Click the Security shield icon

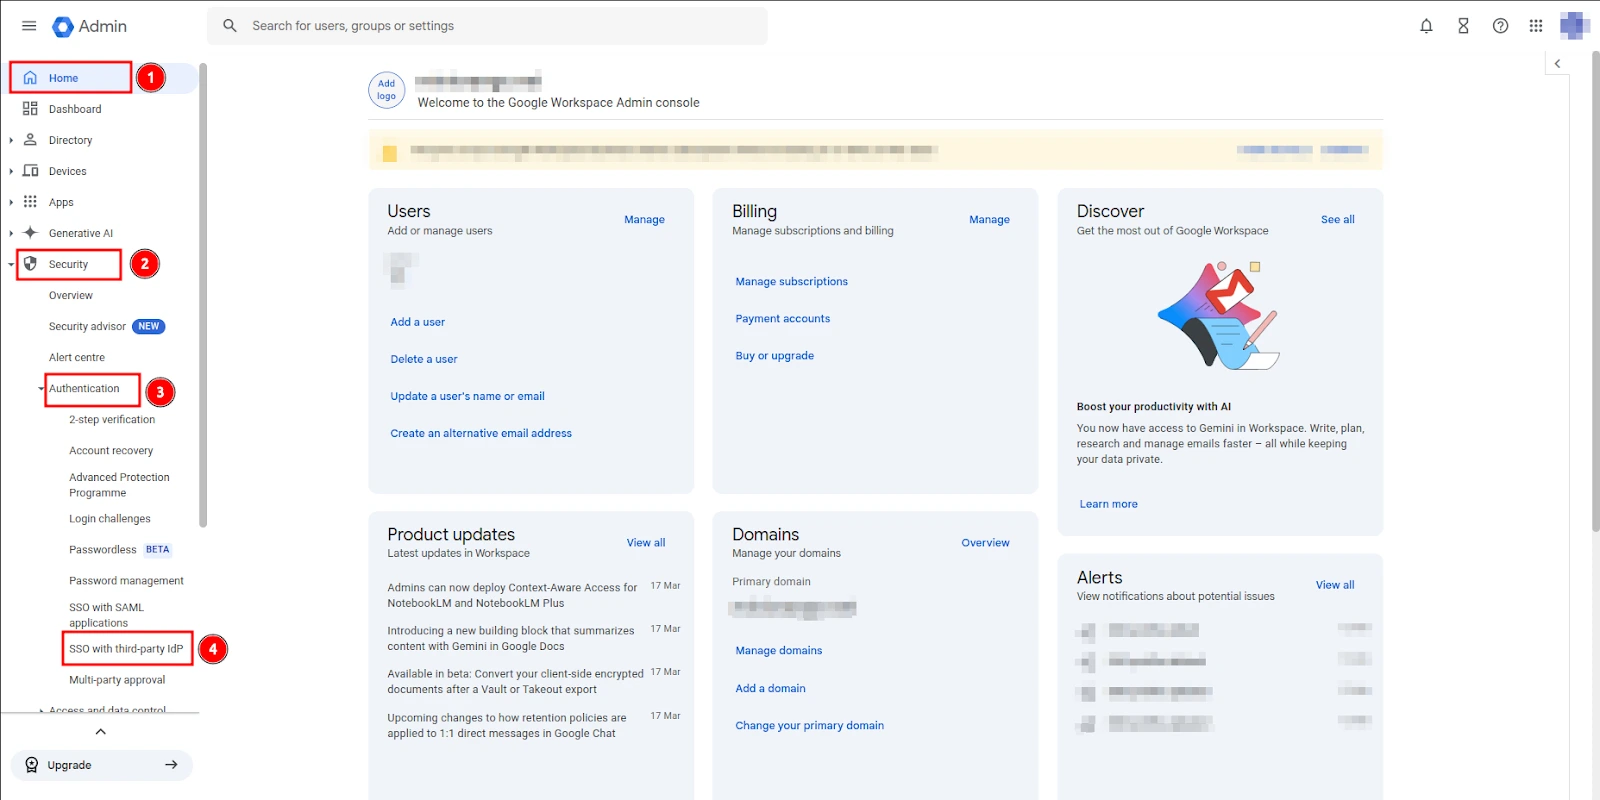tap(30, 264)
